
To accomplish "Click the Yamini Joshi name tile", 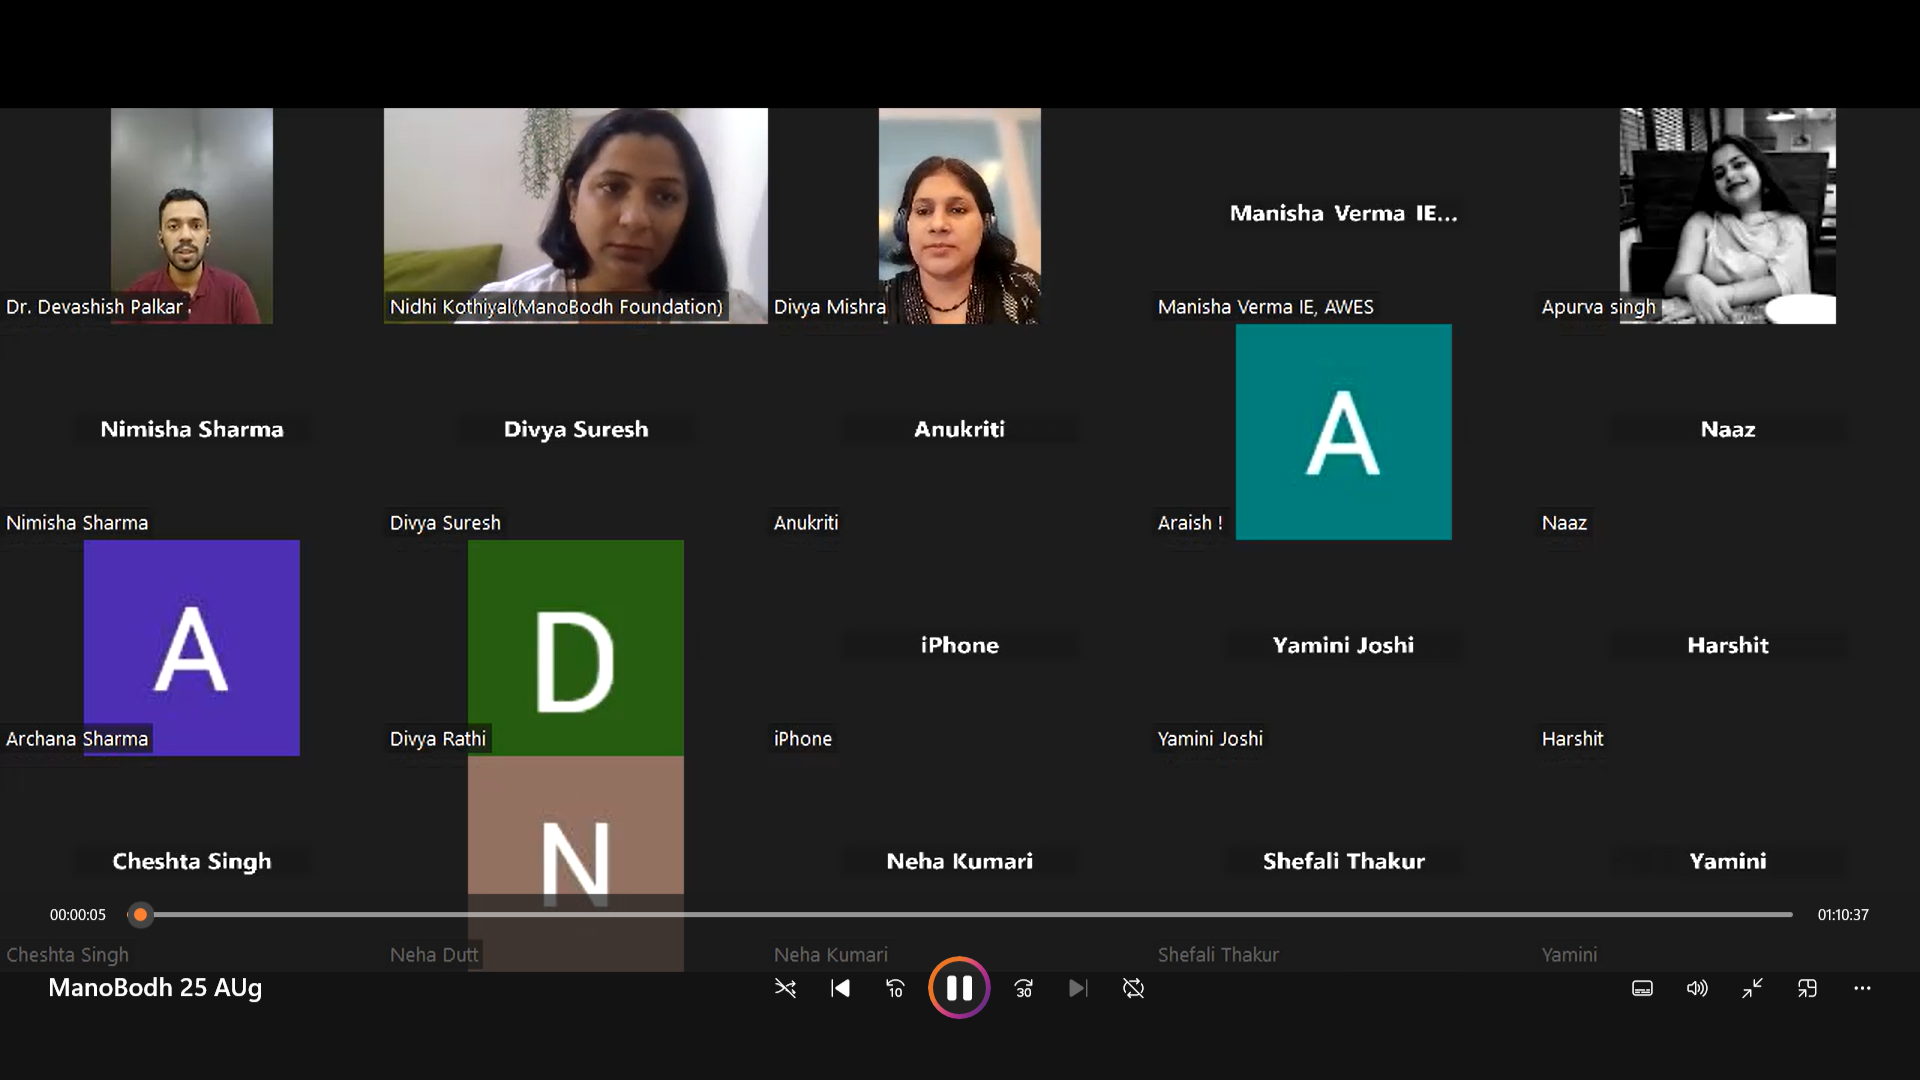I will [1344, 645].
